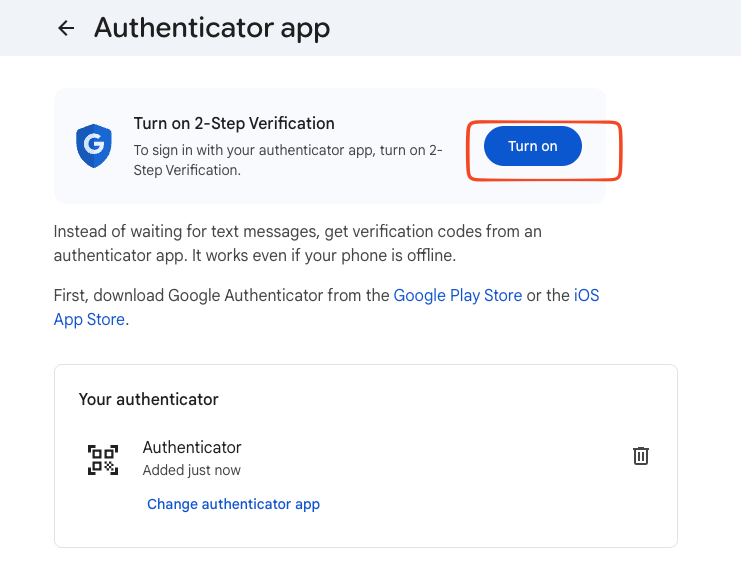Open the Google Play Store link

pos(457,295)
